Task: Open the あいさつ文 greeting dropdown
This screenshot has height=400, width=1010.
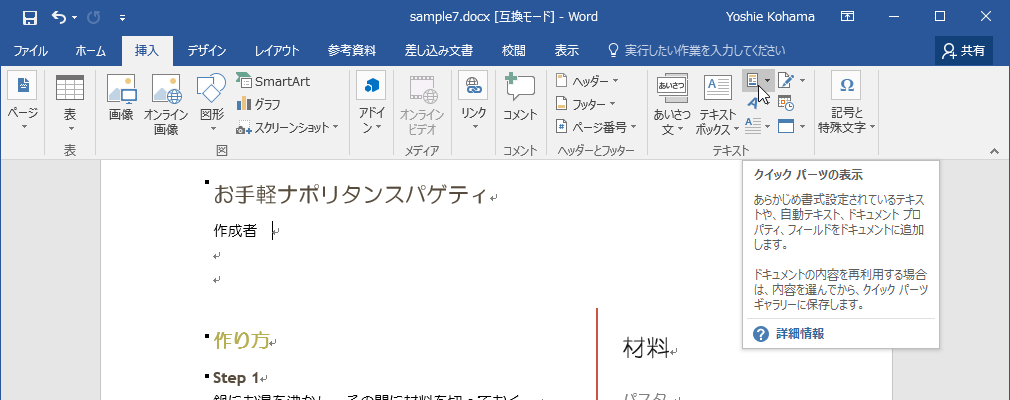Action: click(672, 104)
